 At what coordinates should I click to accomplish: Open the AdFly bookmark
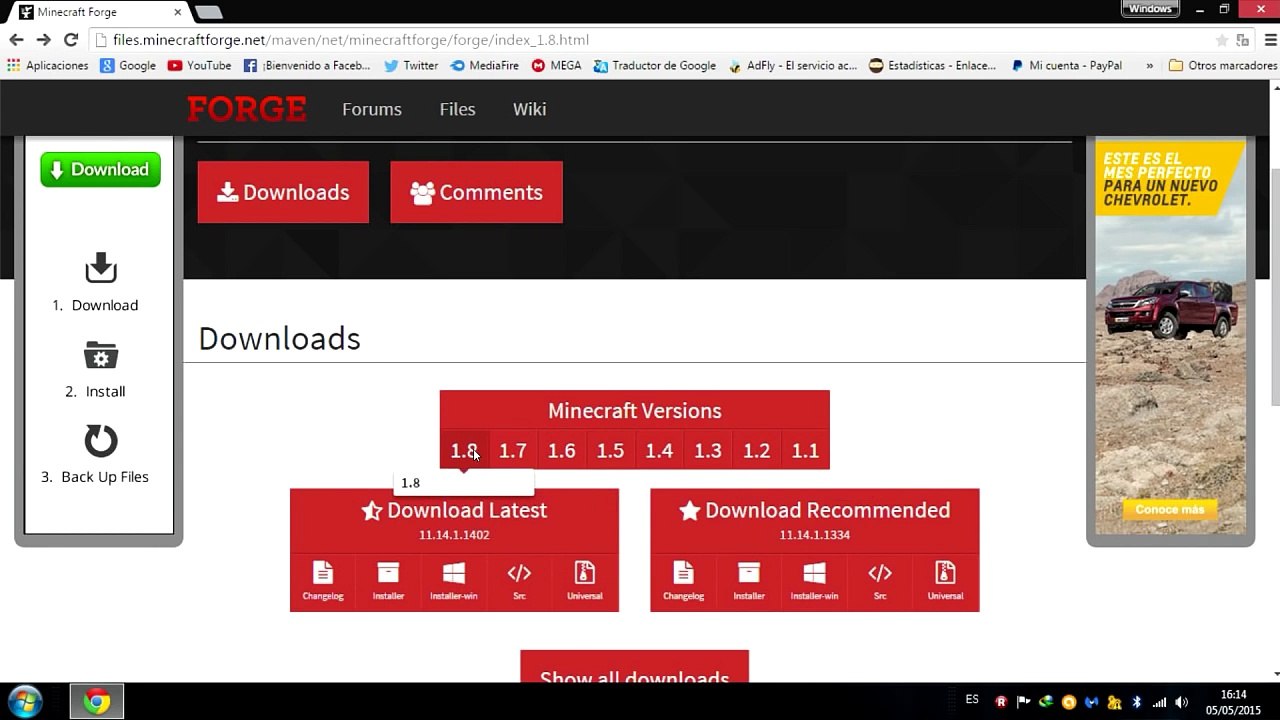click(793, 66)
